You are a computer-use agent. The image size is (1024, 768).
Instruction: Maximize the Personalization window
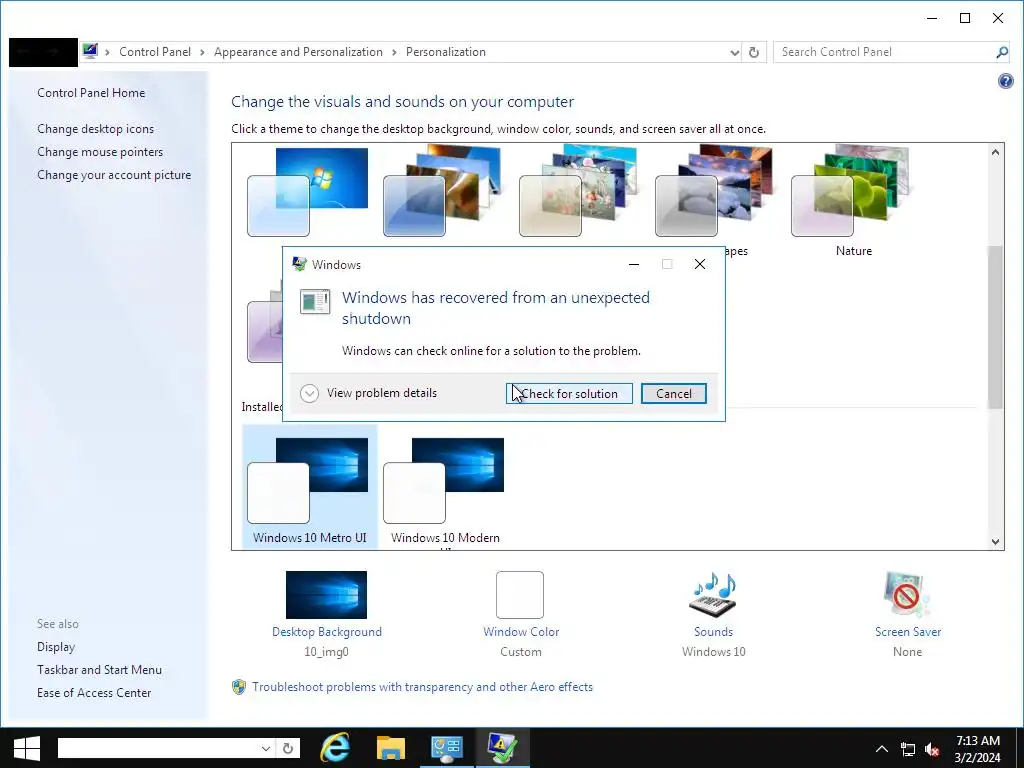(x=965, y=18)
